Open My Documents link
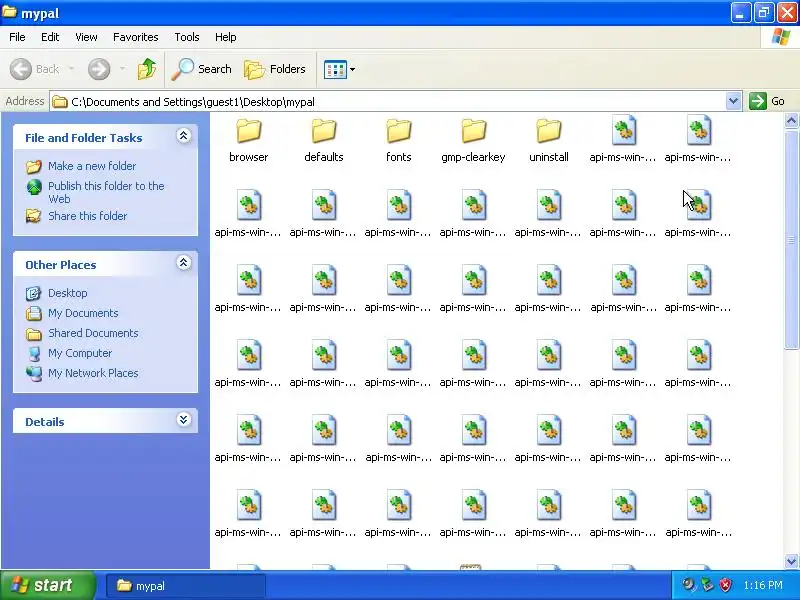The height and width of the screenshot is (600, 800). click(x=83, y=313)
